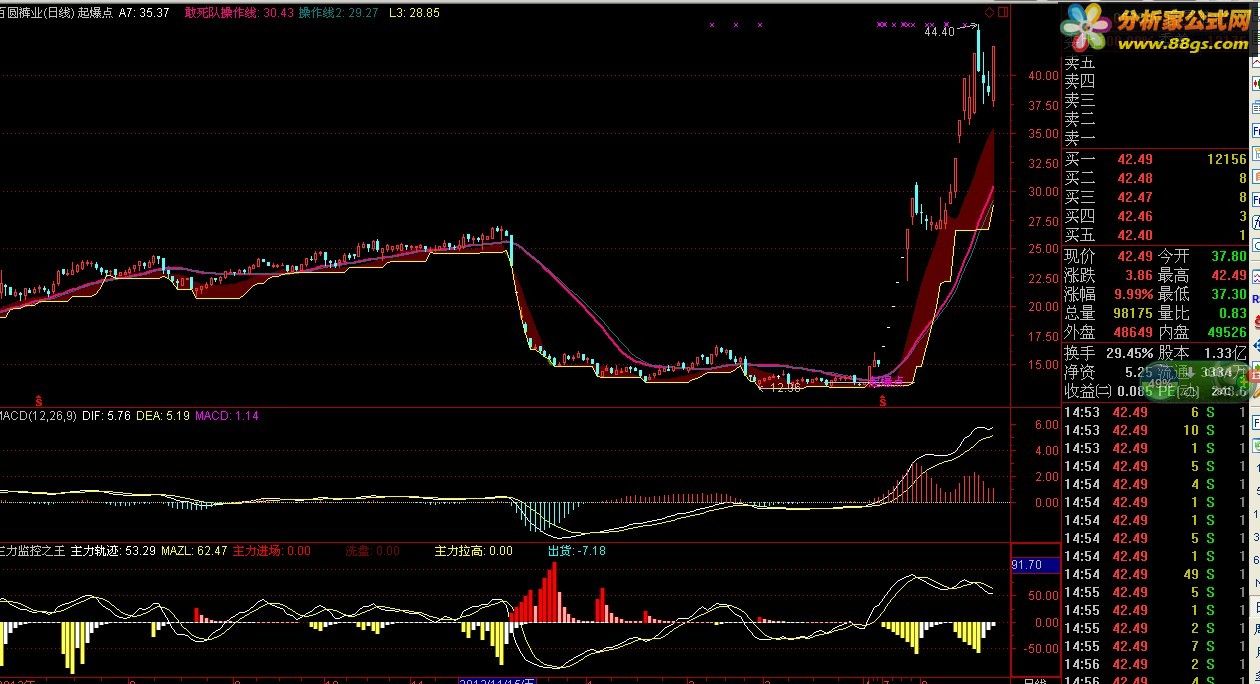Click the 主力拉高: 0.00 label
The image size is (1260, 684).
[474, 551]
